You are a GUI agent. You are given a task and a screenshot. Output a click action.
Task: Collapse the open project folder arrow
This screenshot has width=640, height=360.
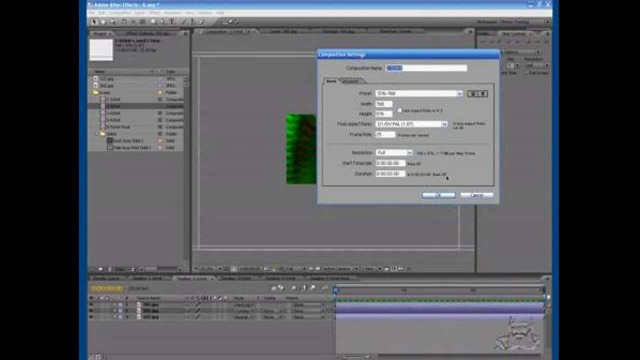pyautogui.click(x=91, y=93)
